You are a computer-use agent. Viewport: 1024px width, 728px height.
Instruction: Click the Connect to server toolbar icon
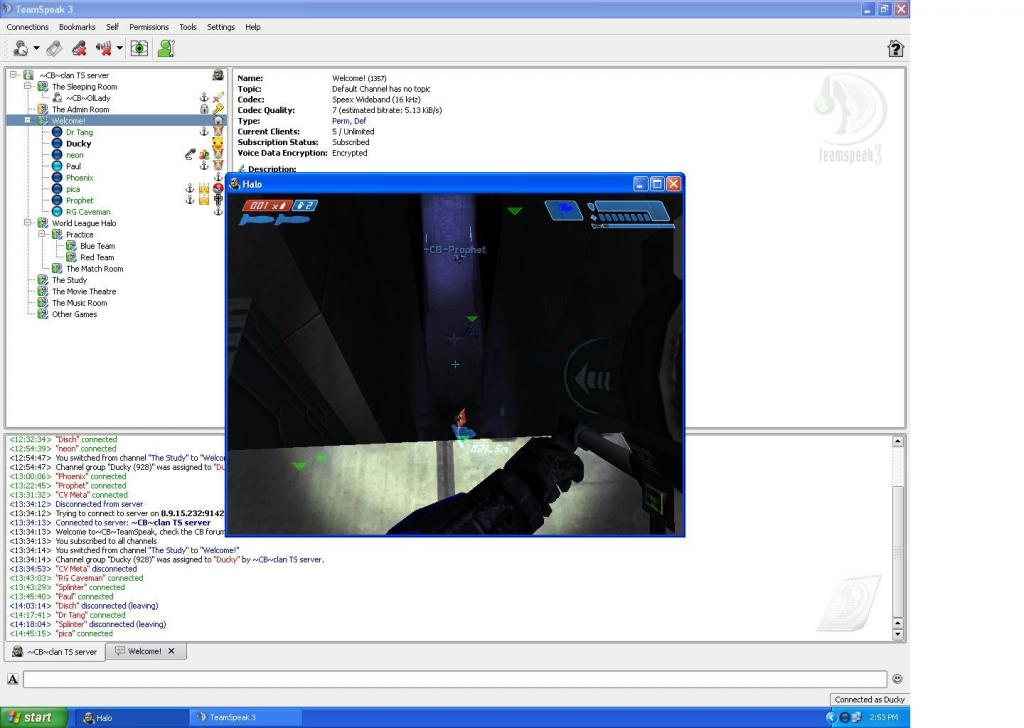tap(21, 48)
